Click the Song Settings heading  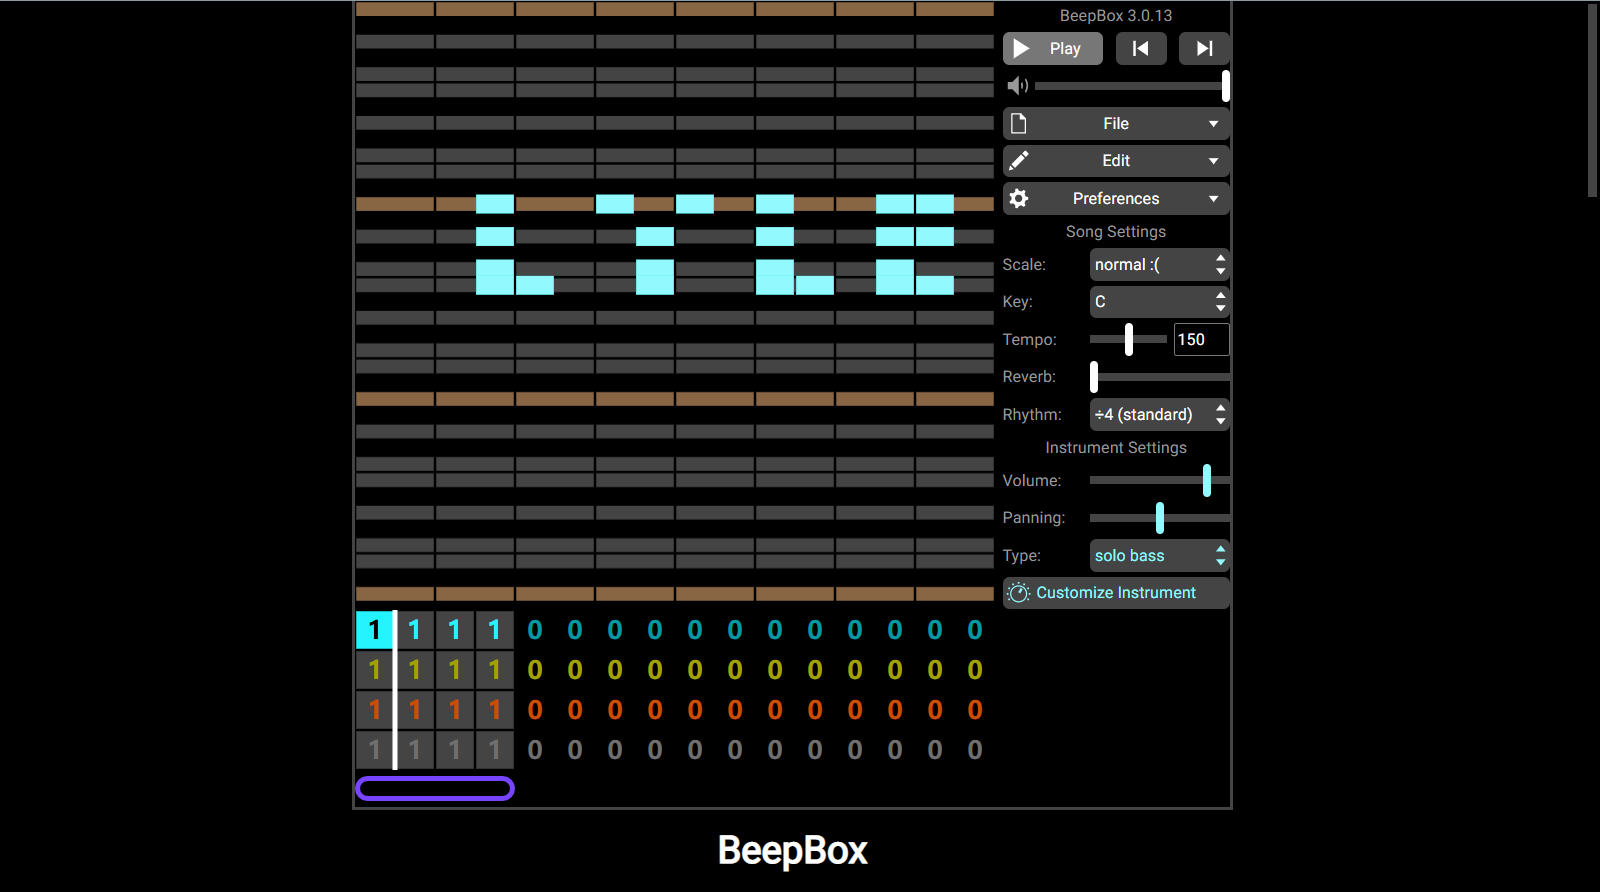1116,232
